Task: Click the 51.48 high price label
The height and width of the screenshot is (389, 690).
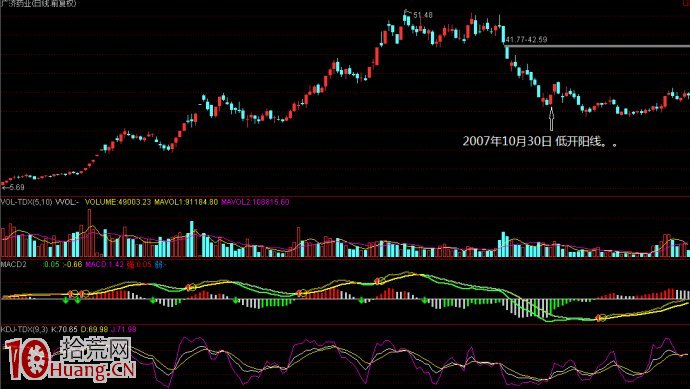Action: click(x=423, y=15)
